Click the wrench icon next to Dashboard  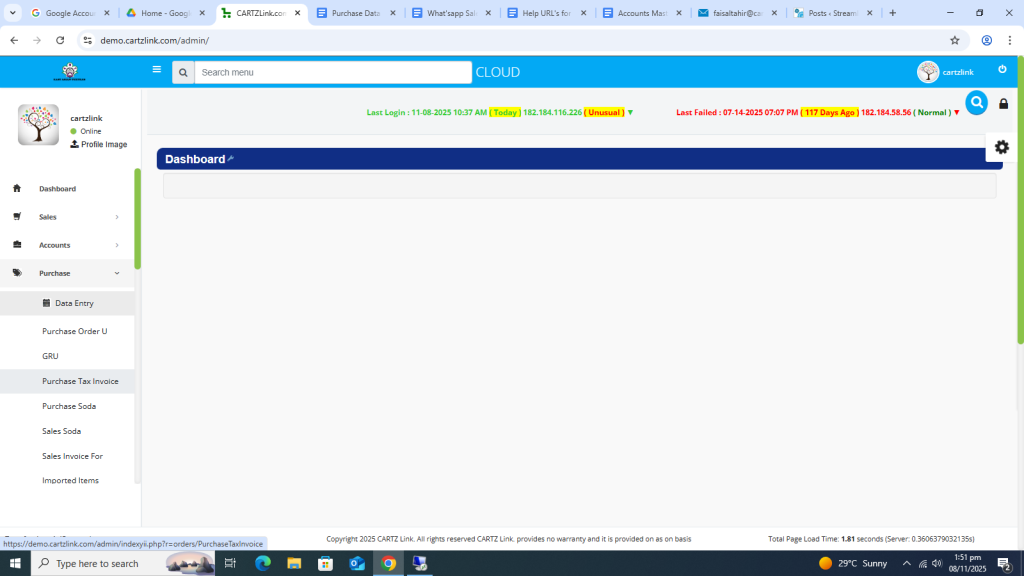tap(231, 159)
